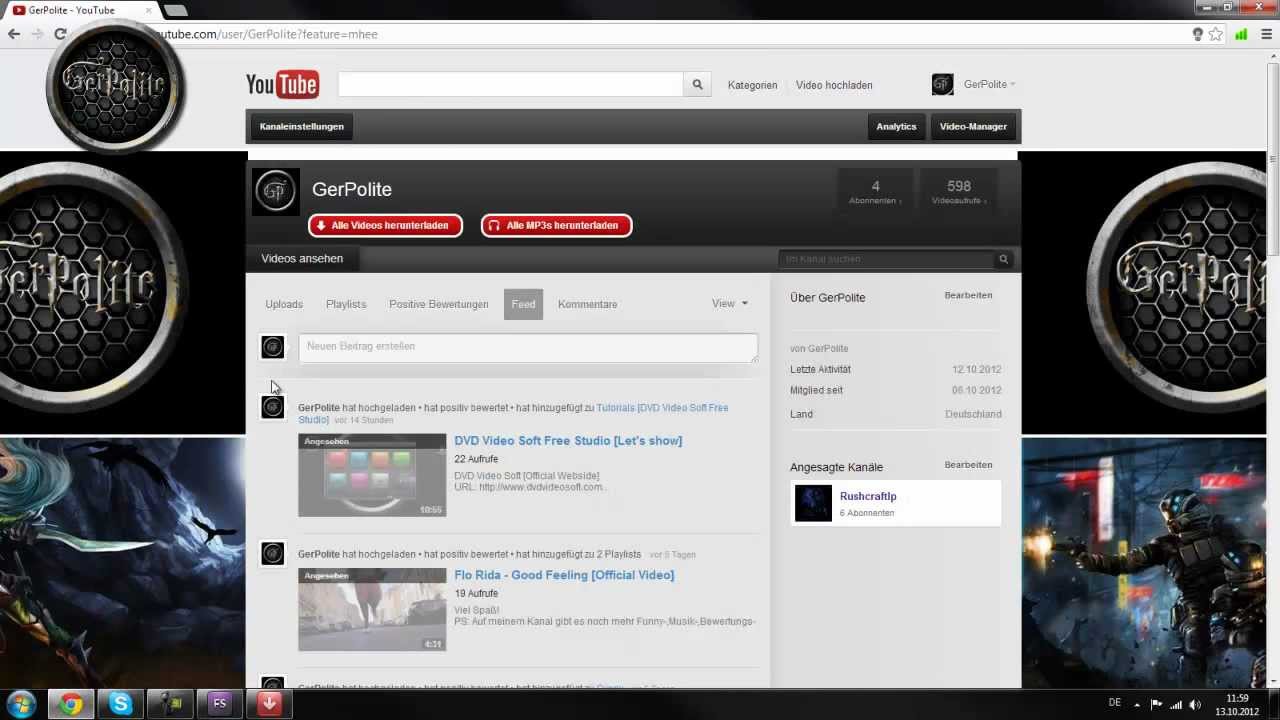Image resolution: width=1280 pixels, height=720 pixels.
Task: Open Skype from the taskbar
Action: [x=120, y=704]
